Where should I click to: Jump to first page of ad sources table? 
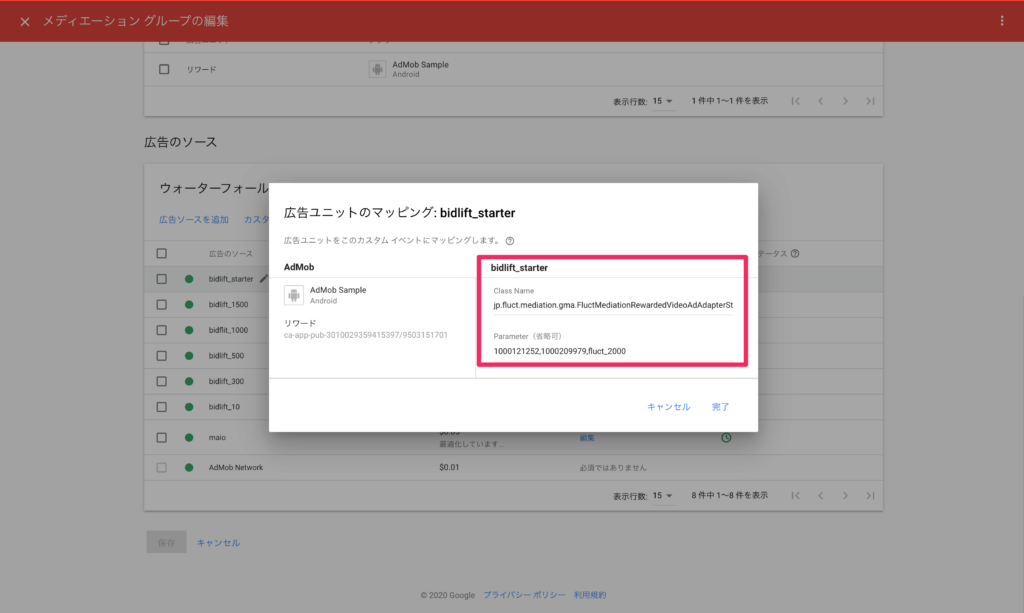click(x=795, y=495)
